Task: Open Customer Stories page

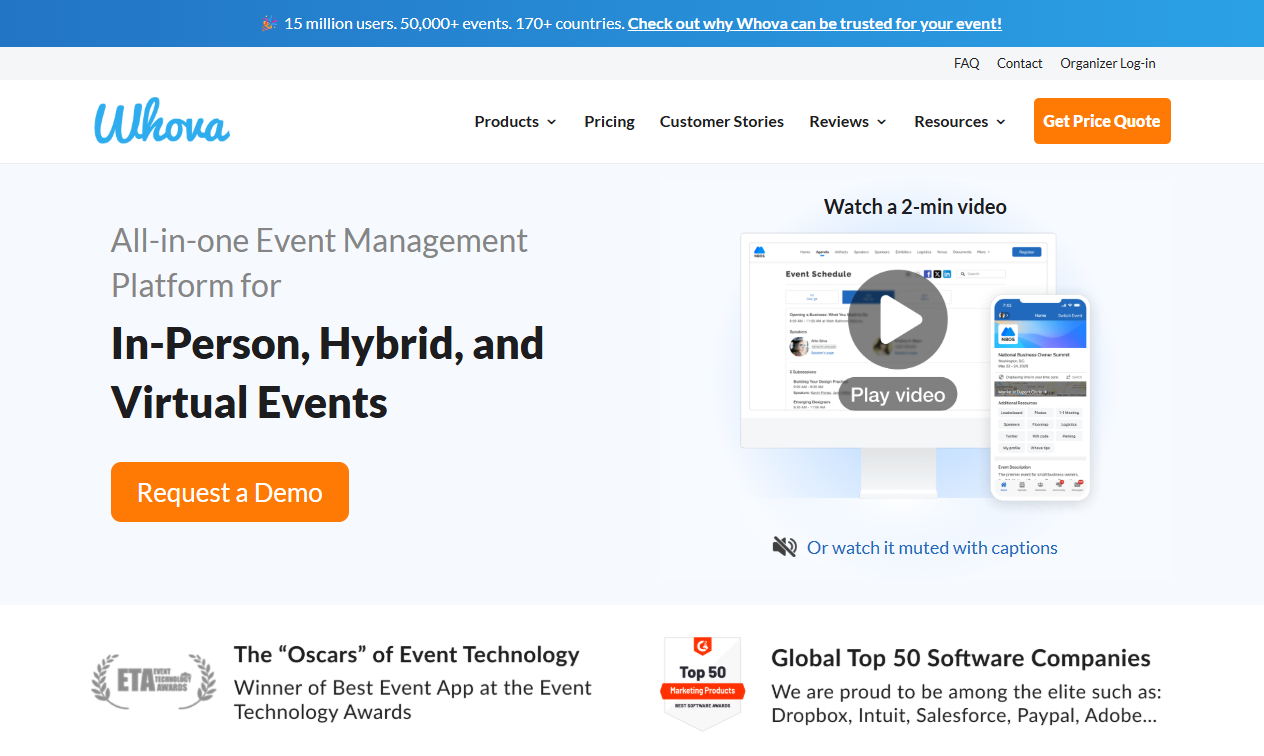Action: [722, 121]
